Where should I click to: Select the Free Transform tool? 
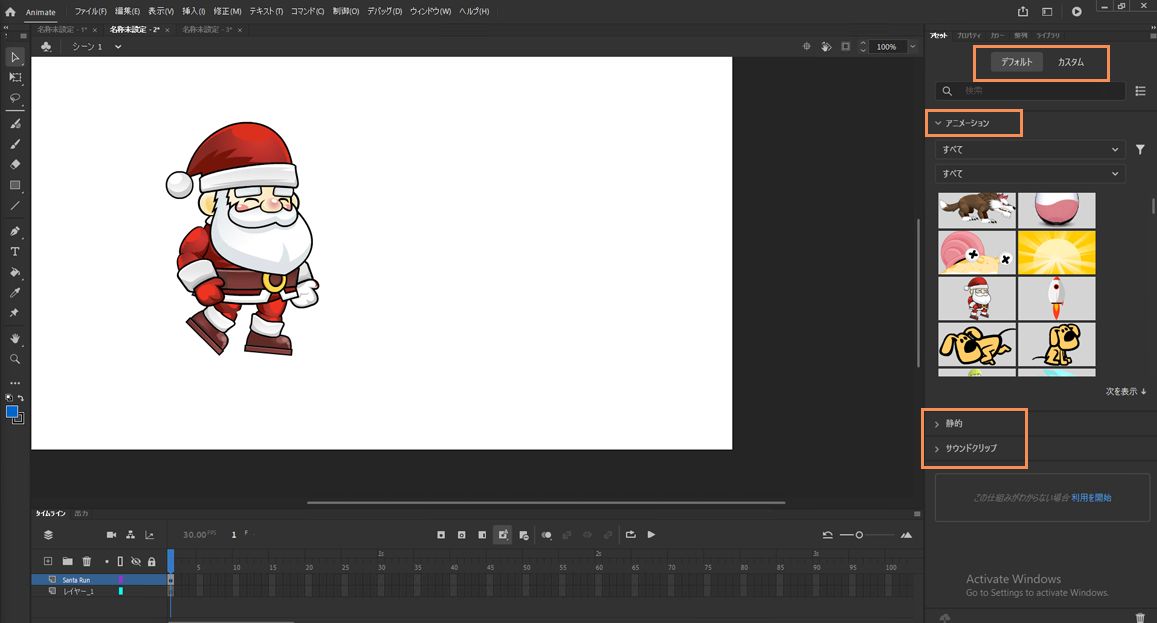(15, 77)
